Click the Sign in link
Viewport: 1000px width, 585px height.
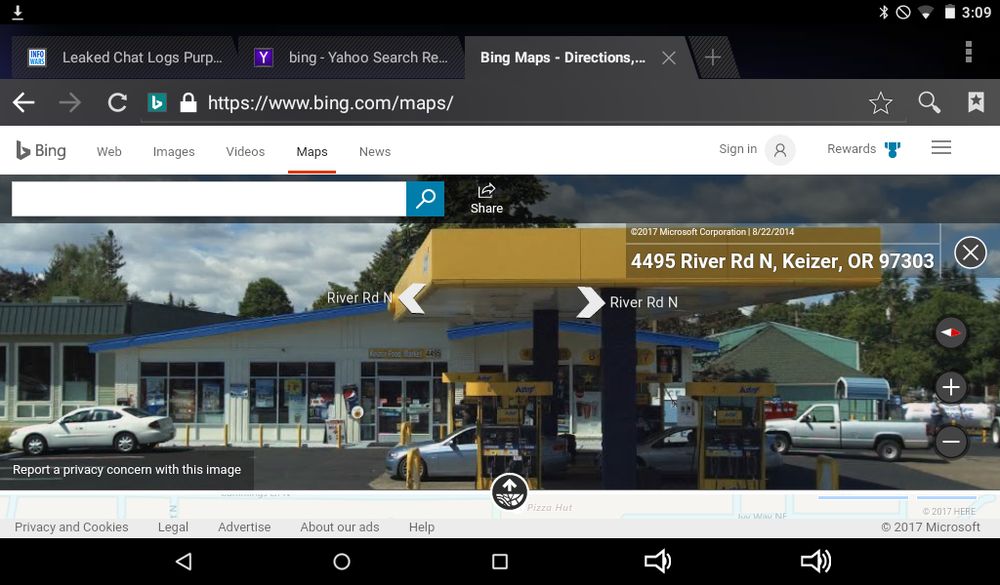738,149
